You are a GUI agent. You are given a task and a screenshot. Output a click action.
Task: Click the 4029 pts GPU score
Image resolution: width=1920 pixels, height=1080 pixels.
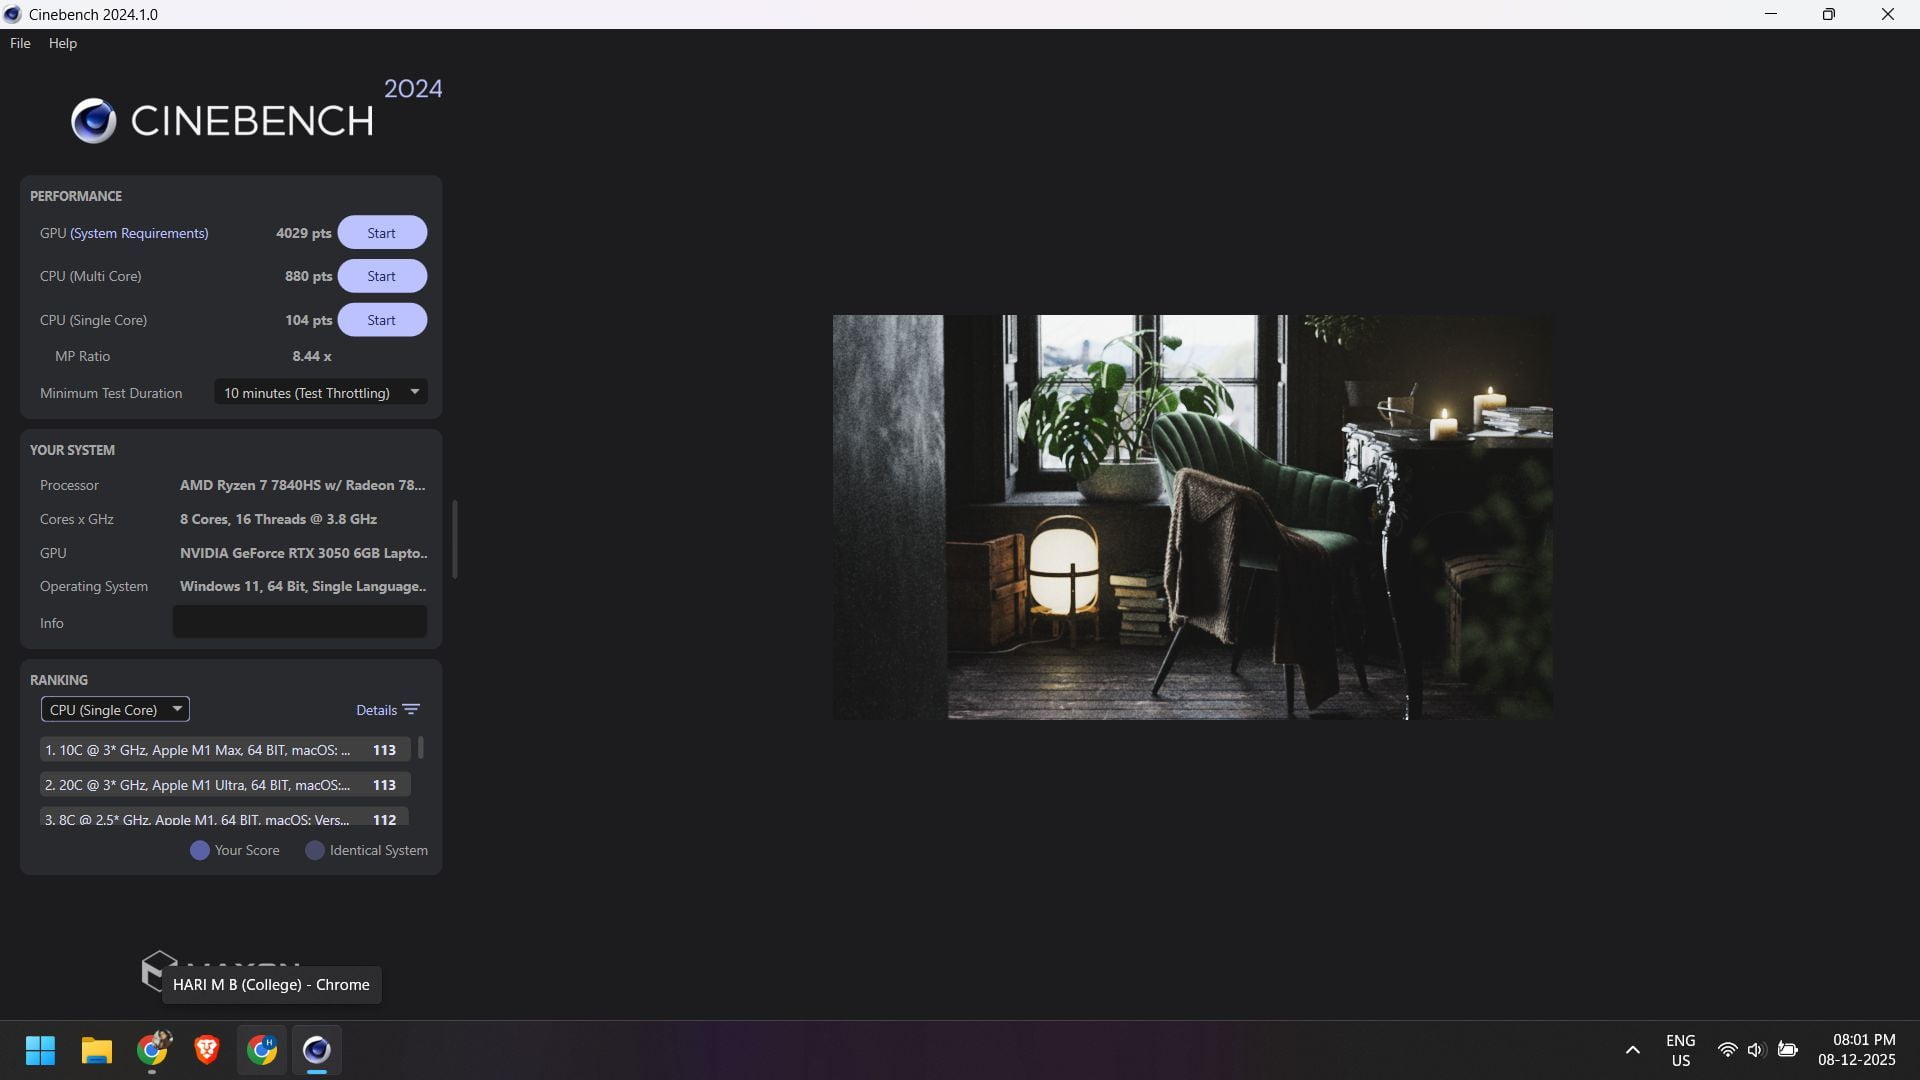(x=303, y=233)
